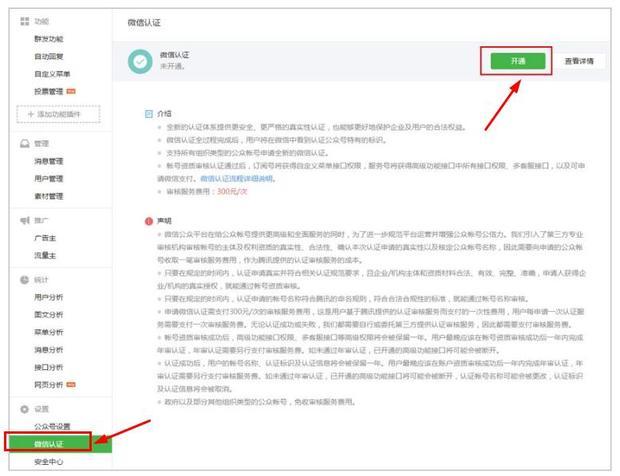
Task: Click the 查看详情 button
Action: pos(579,61)
